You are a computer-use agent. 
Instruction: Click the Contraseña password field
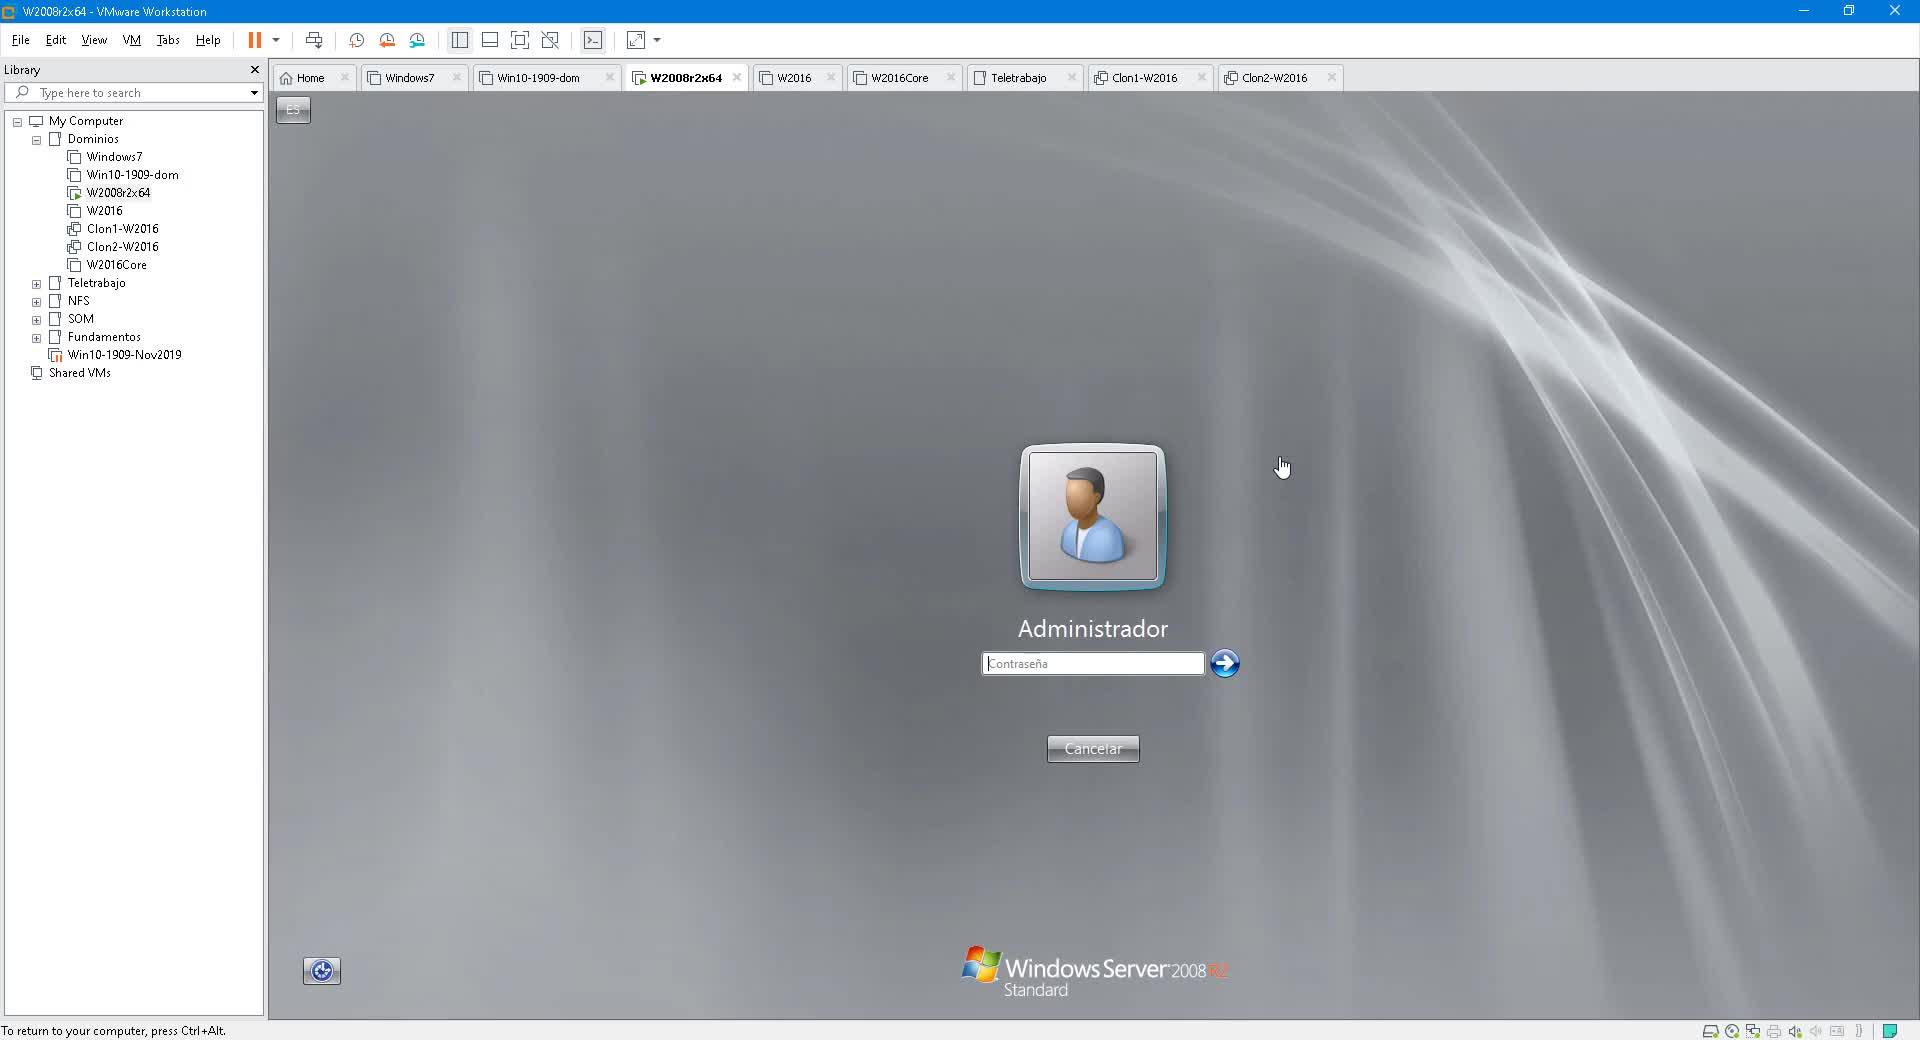point(1093,664)
